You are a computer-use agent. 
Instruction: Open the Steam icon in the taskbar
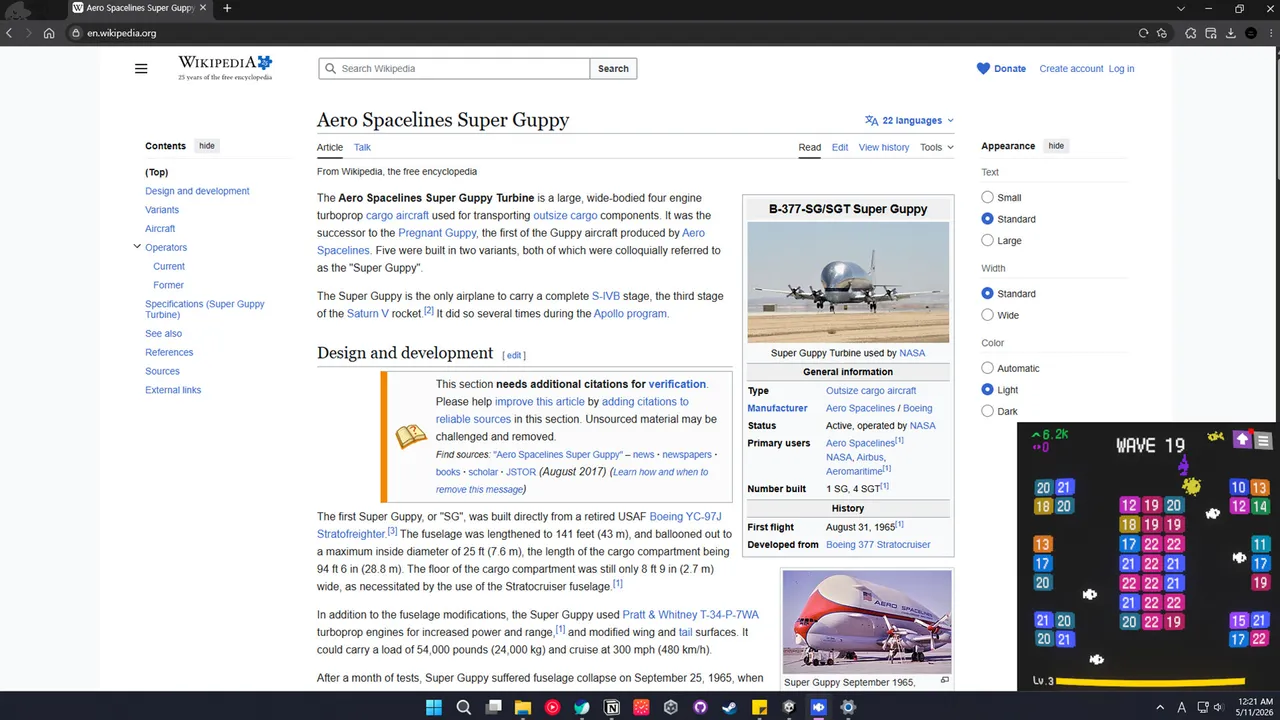(x=729, y=707)
